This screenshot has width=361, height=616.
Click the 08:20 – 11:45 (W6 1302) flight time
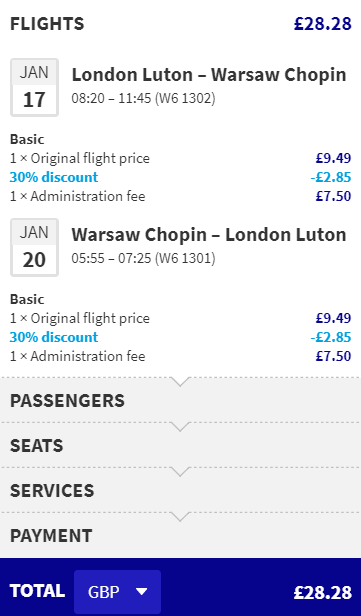point(143,98)
